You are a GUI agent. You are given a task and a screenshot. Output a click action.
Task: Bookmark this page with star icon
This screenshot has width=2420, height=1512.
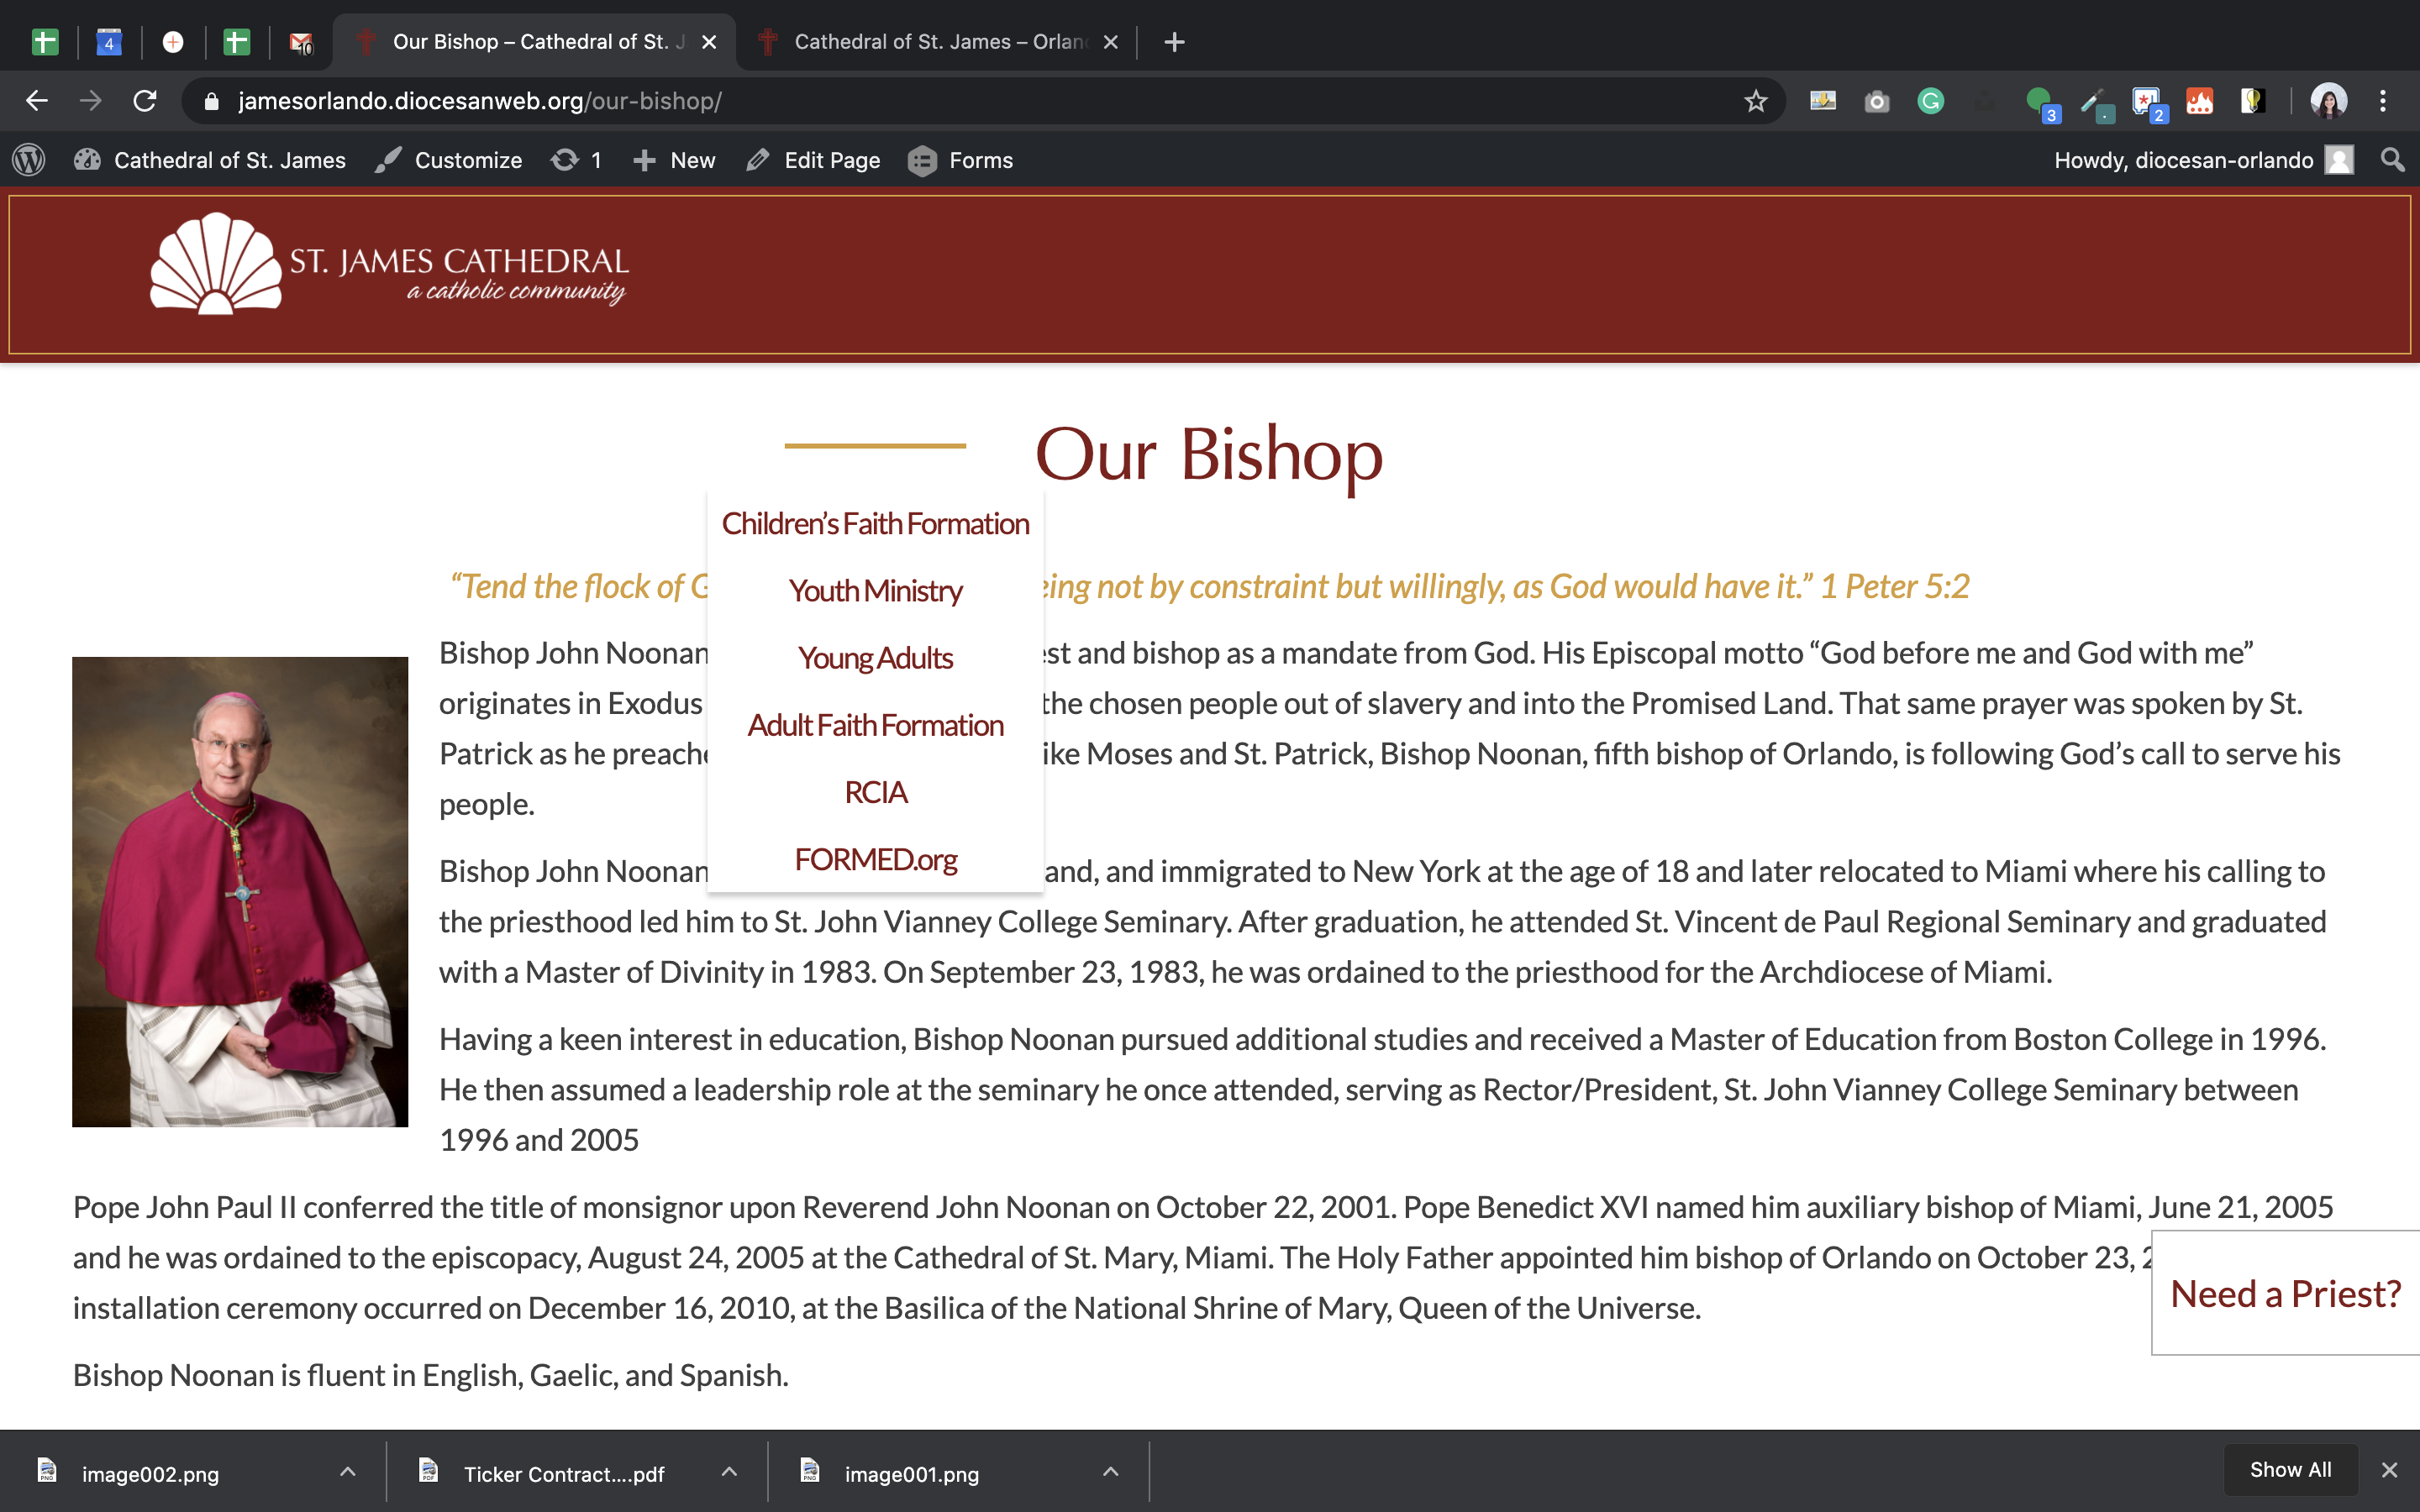1756,101
